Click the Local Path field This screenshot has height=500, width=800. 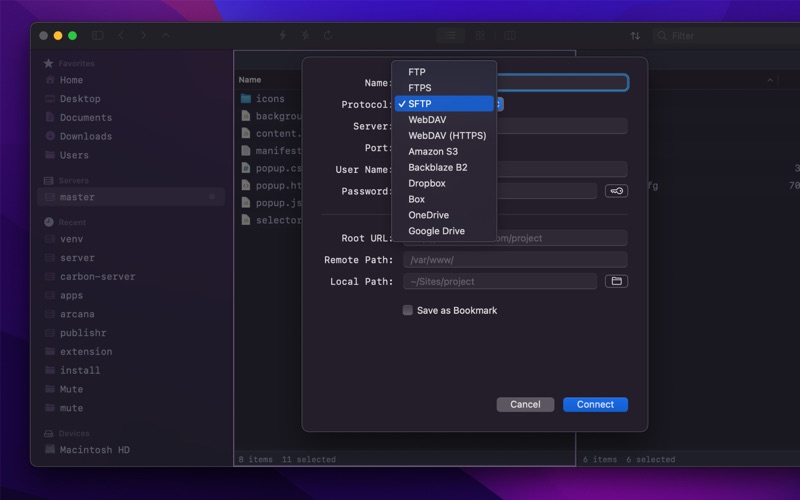point(500,281)
